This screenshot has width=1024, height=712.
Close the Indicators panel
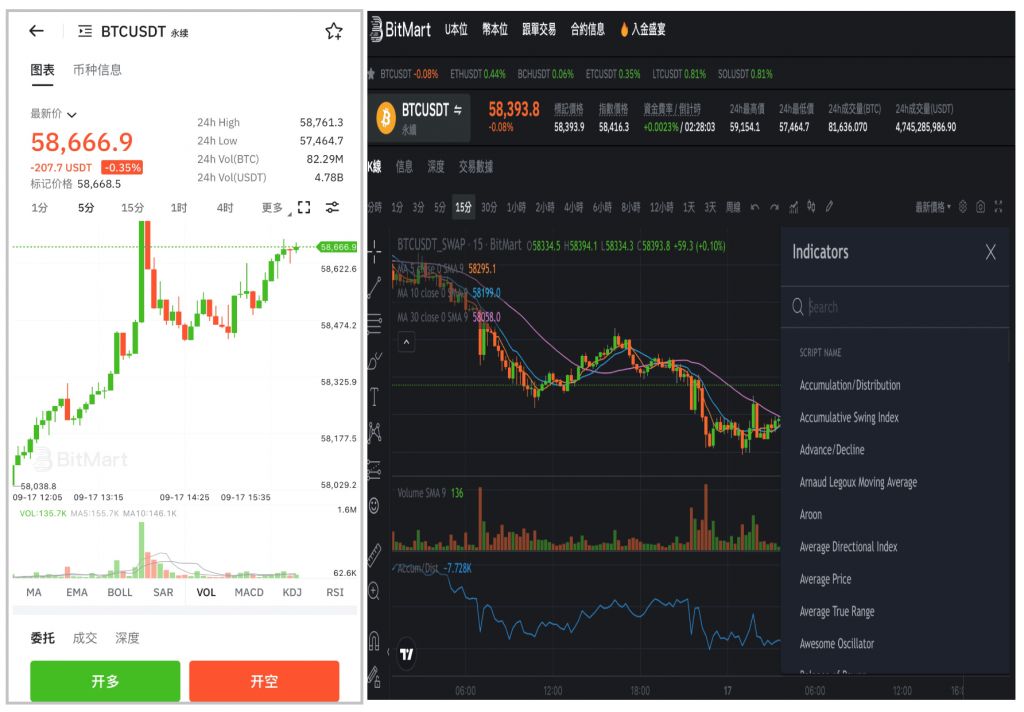[x=990, y=252]
